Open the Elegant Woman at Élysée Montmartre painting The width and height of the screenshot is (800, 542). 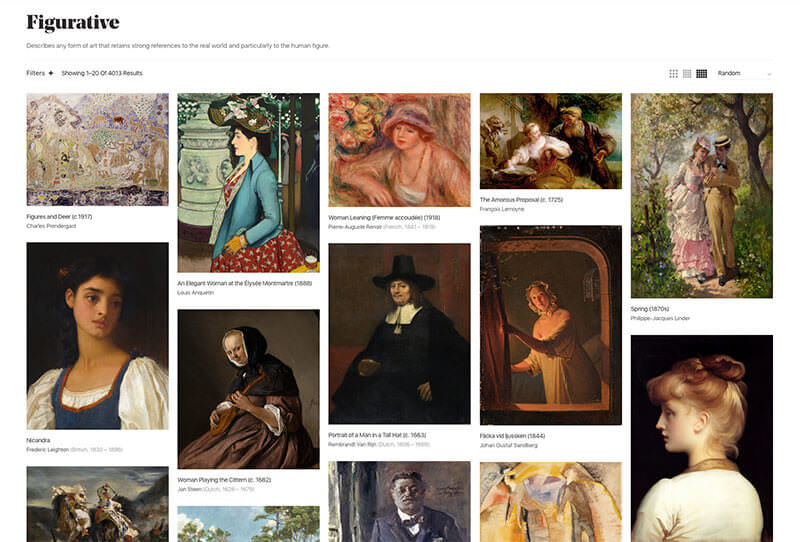tap(248, 183)
